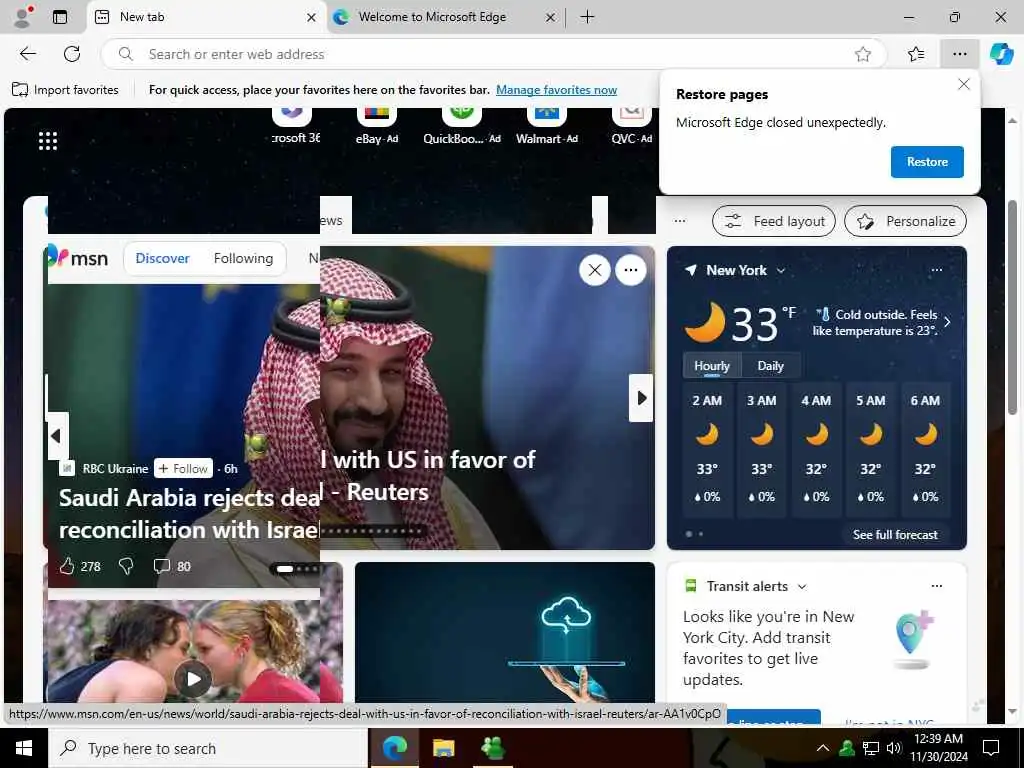The image size is (1024, 768).
Task: Close the enlarged news story overlay
Action: 594,270
